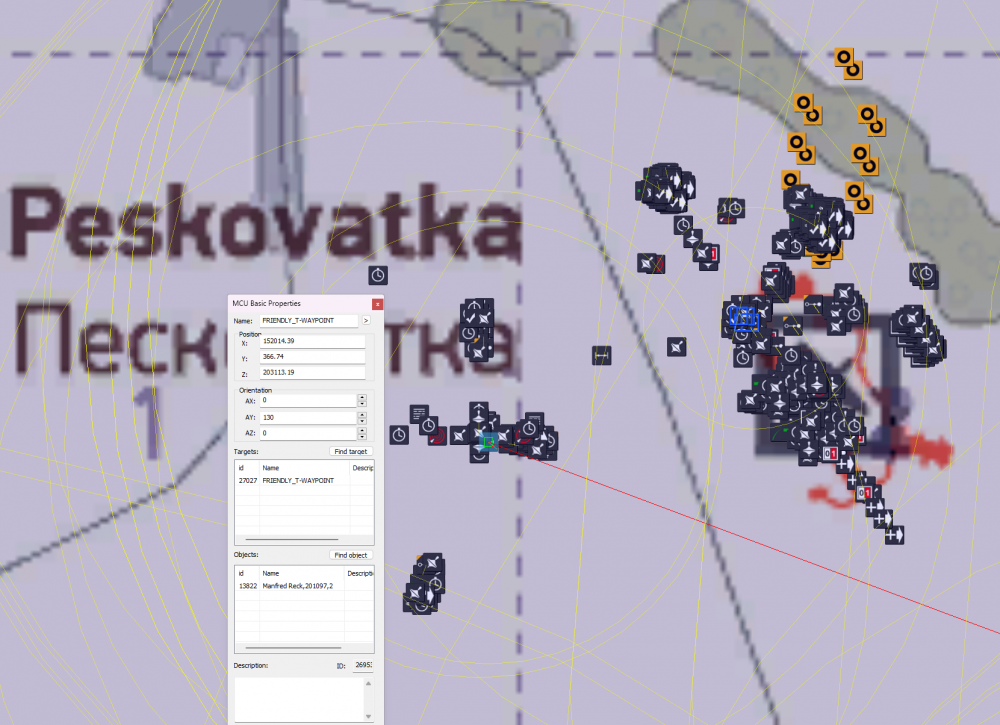Select the bottommost plus-arrow node icon
Viewport: 1000px width, 725px height.
tap(895, 535)
